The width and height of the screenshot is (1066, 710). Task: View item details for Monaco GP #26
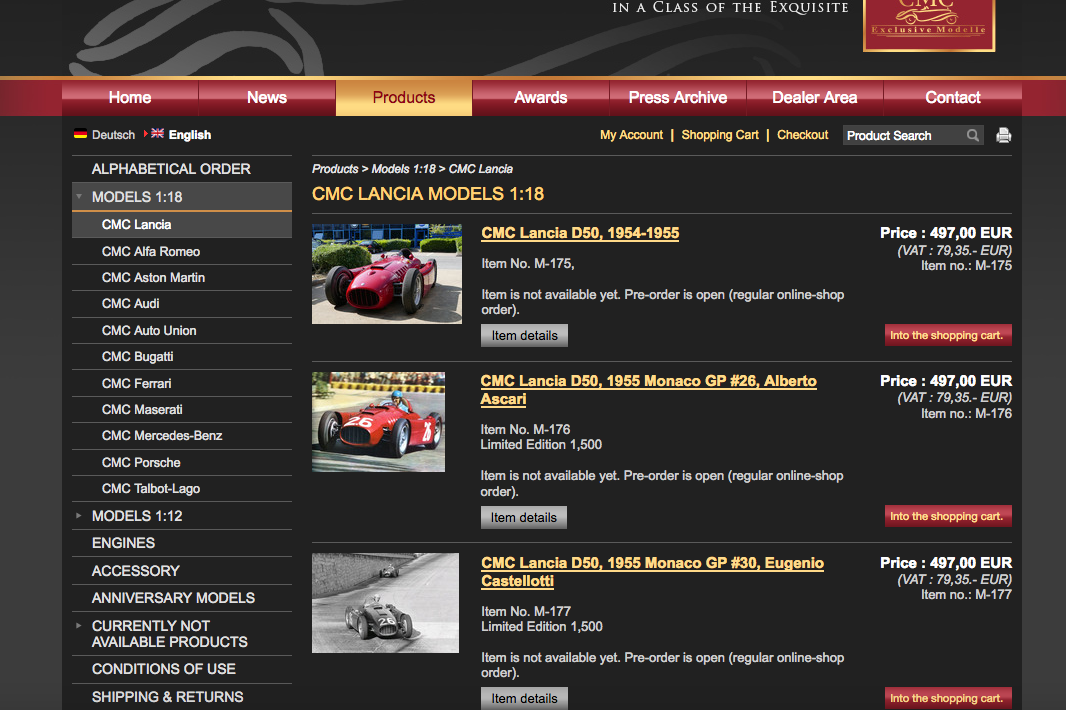coord(523,517)
